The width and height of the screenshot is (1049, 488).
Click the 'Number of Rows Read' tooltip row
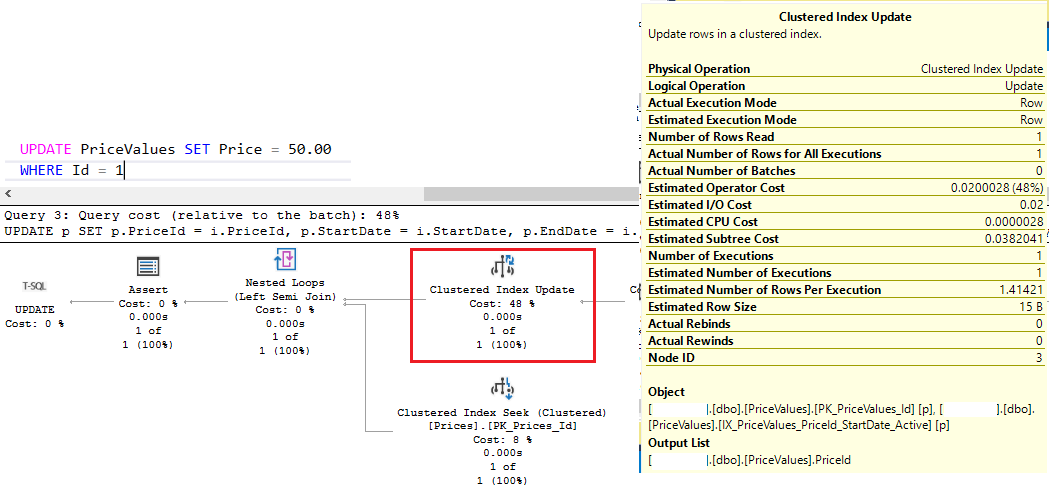click(845, 137)
